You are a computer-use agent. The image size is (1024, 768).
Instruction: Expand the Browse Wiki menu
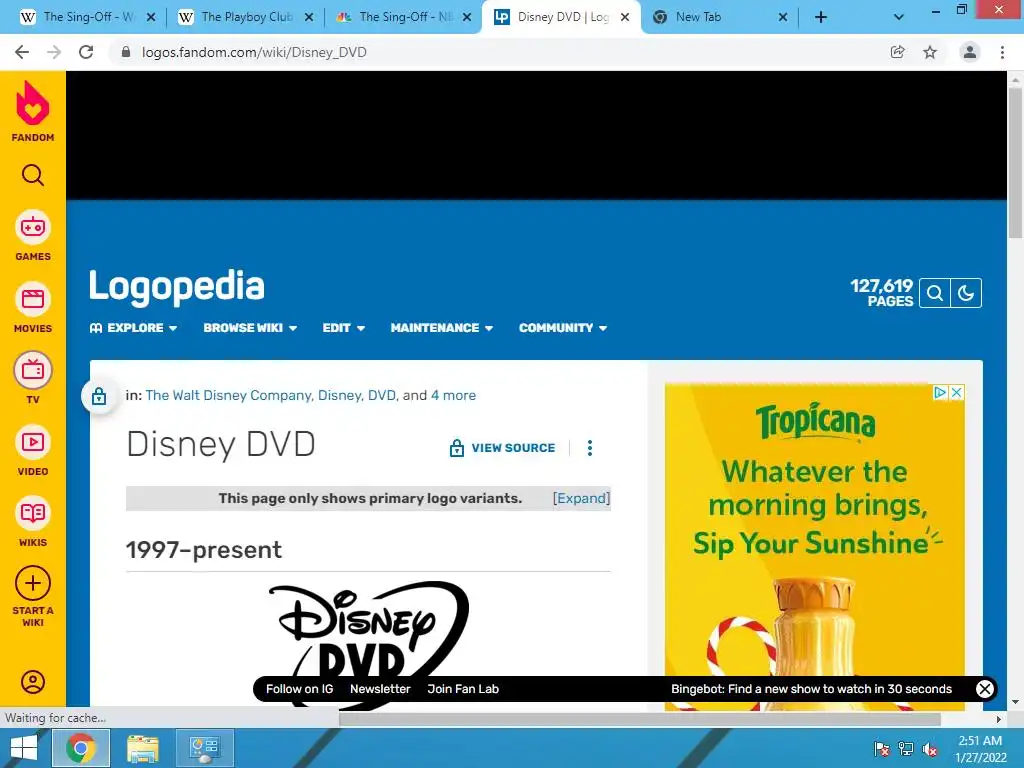tap(250, 328)
